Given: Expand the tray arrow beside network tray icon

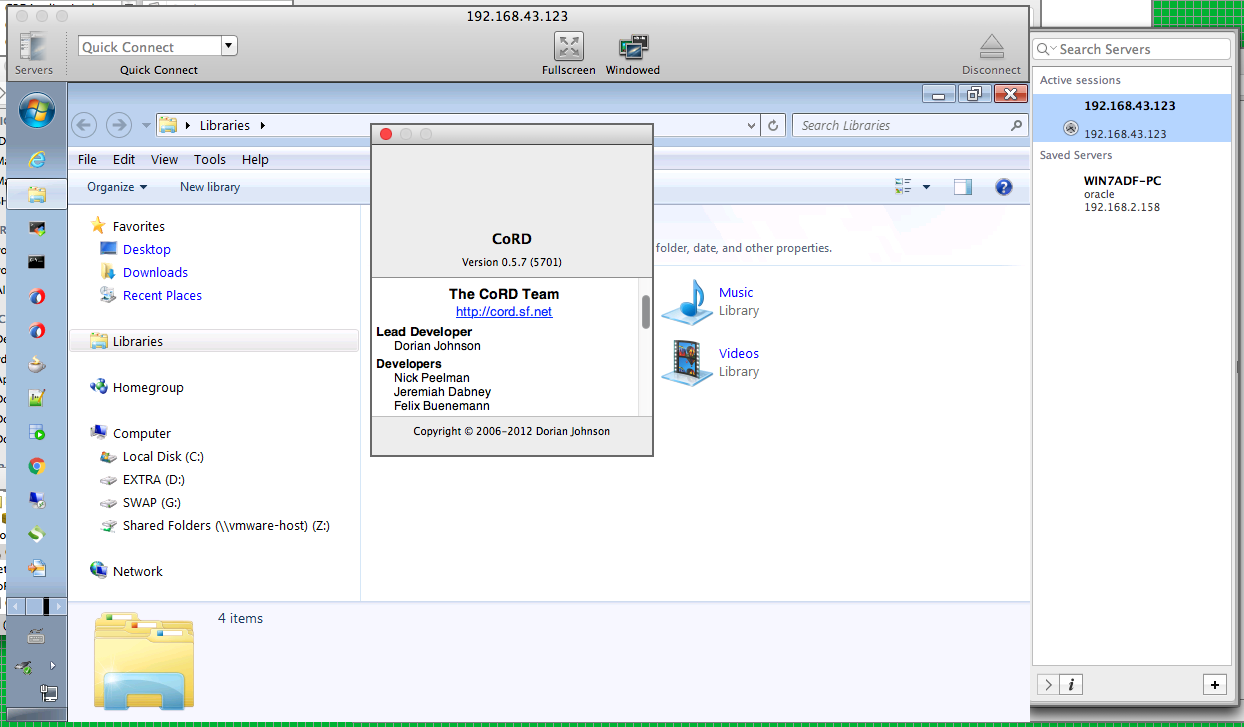Looking at the screenshot, I should click(52, 665).
